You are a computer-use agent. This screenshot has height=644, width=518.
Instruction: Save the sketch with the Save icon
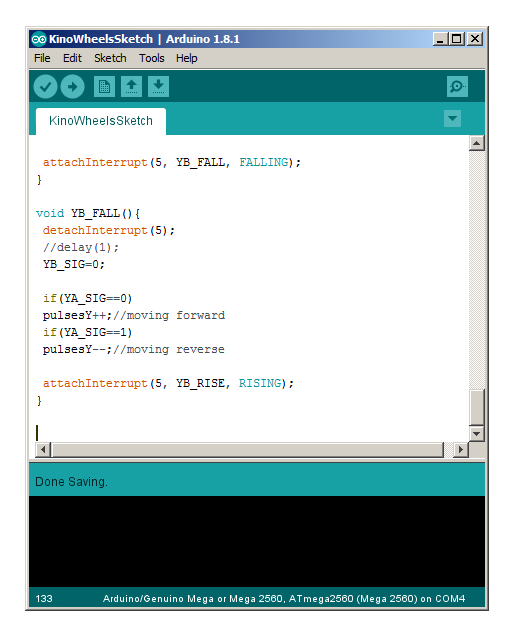(x=159, y=87)
